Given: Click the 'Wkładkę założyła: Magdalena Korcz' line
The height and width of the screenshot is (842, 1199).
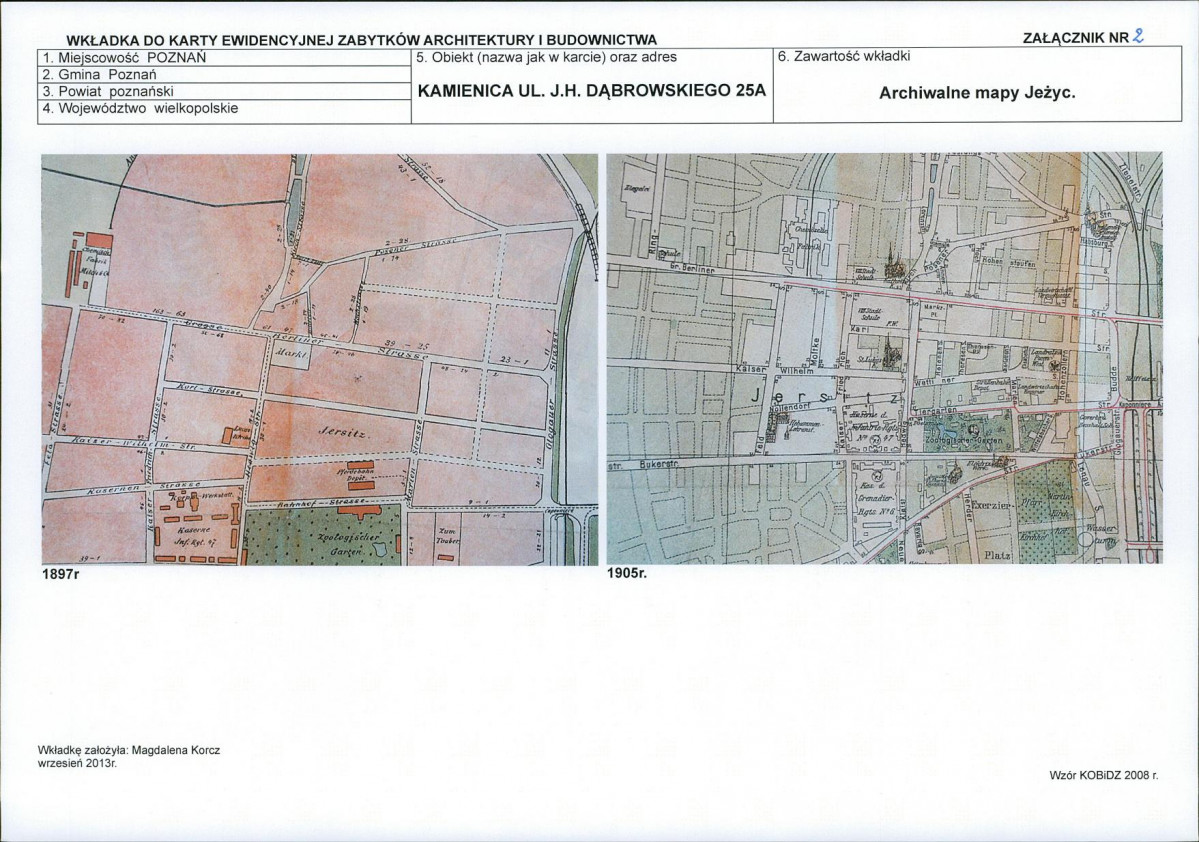Looking at the screenshot, I should 128,750.
